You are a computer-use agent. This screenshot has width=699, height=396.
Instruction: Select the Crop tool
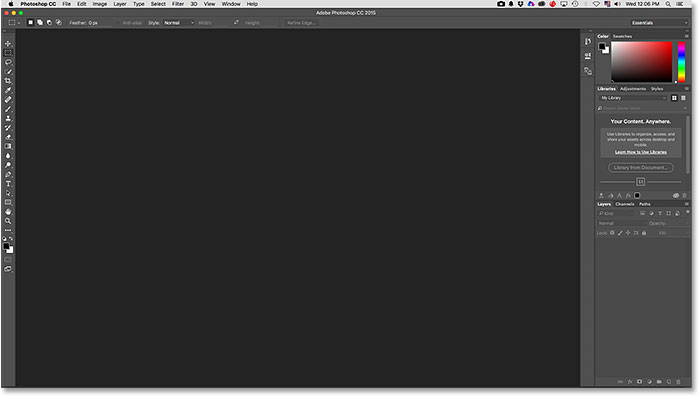tap(8, 81)
